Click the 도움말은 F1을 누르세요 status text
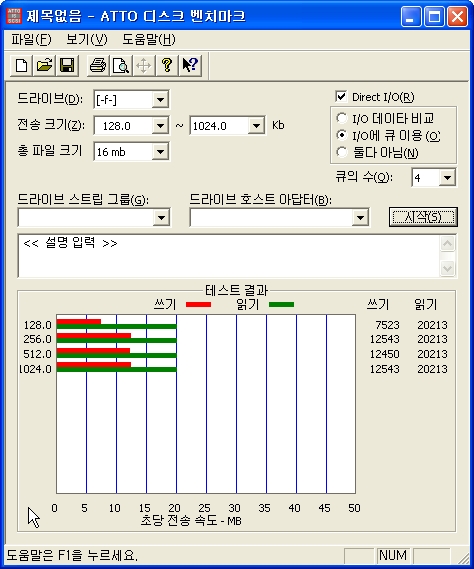The height and width of the screenshot is (569, 474). point(72,555)
